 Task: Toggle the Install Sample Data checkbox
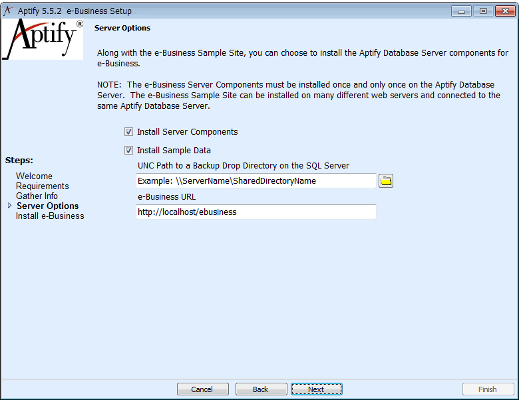[x=128, y=150]
